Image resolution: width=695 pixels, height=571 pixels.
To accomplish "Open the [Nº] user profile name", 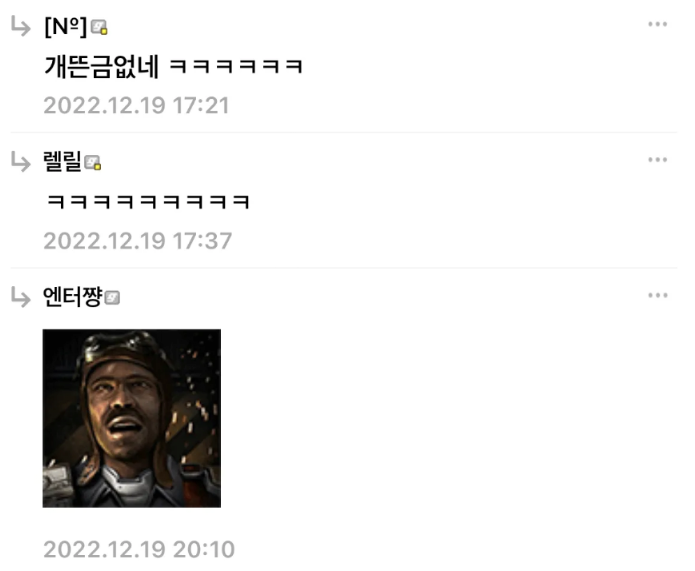I will pos(66,27).
